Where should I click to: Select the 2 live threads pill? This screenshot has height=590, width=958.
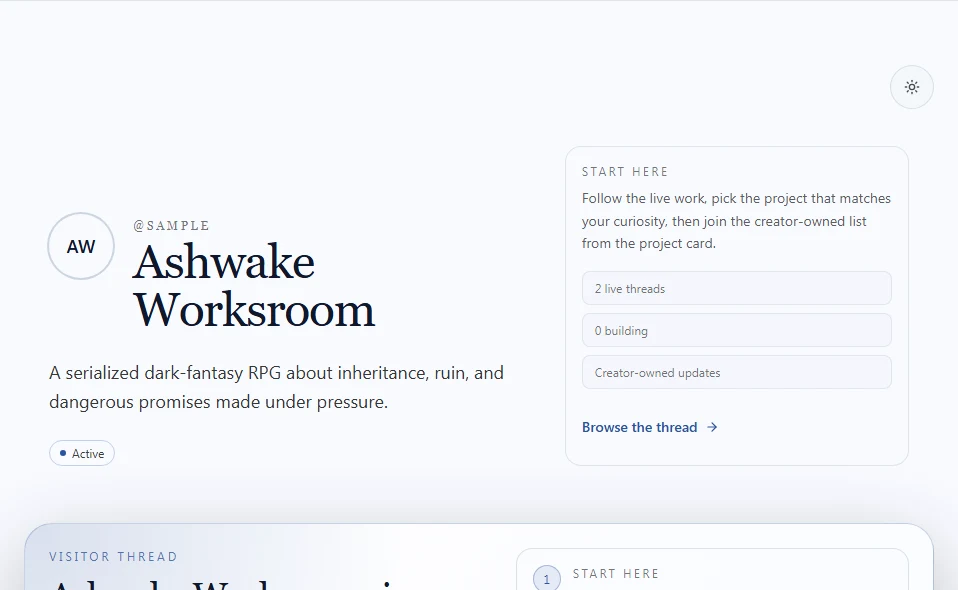[x=736, y=288]
